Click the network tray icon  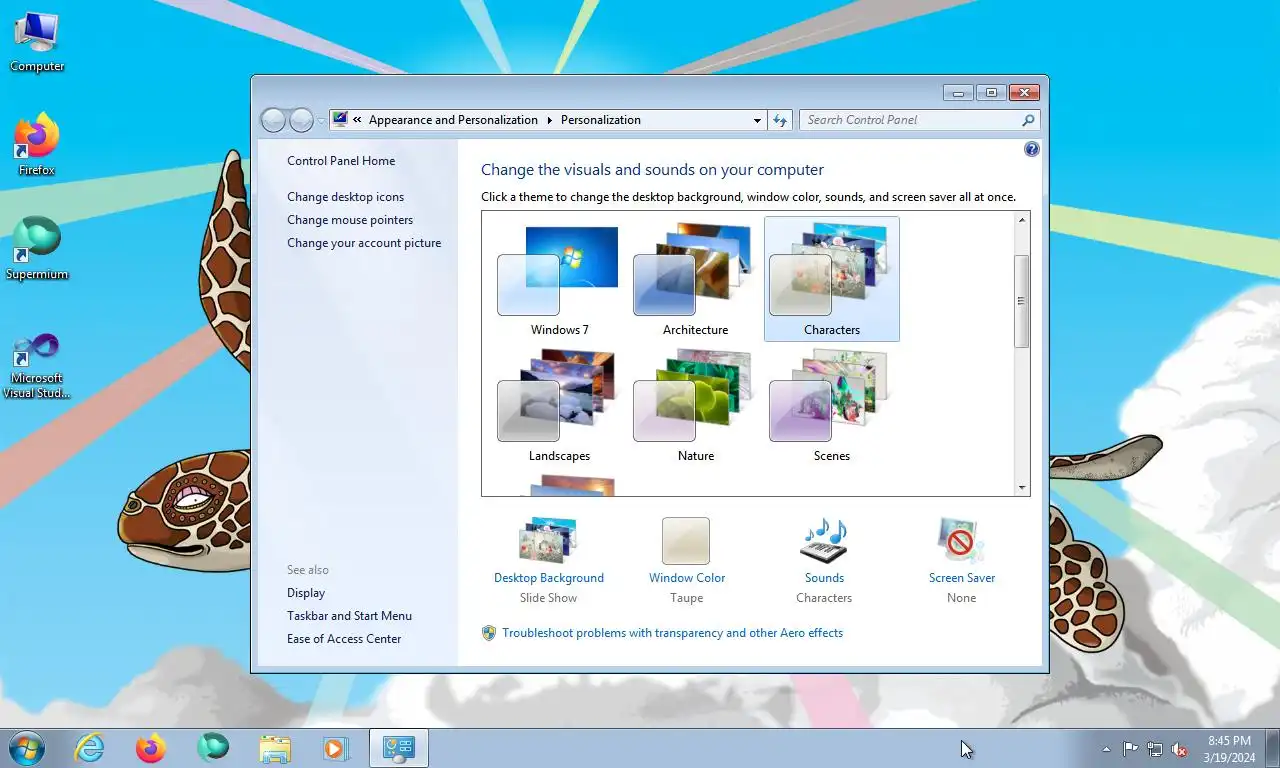(1155, 749)
